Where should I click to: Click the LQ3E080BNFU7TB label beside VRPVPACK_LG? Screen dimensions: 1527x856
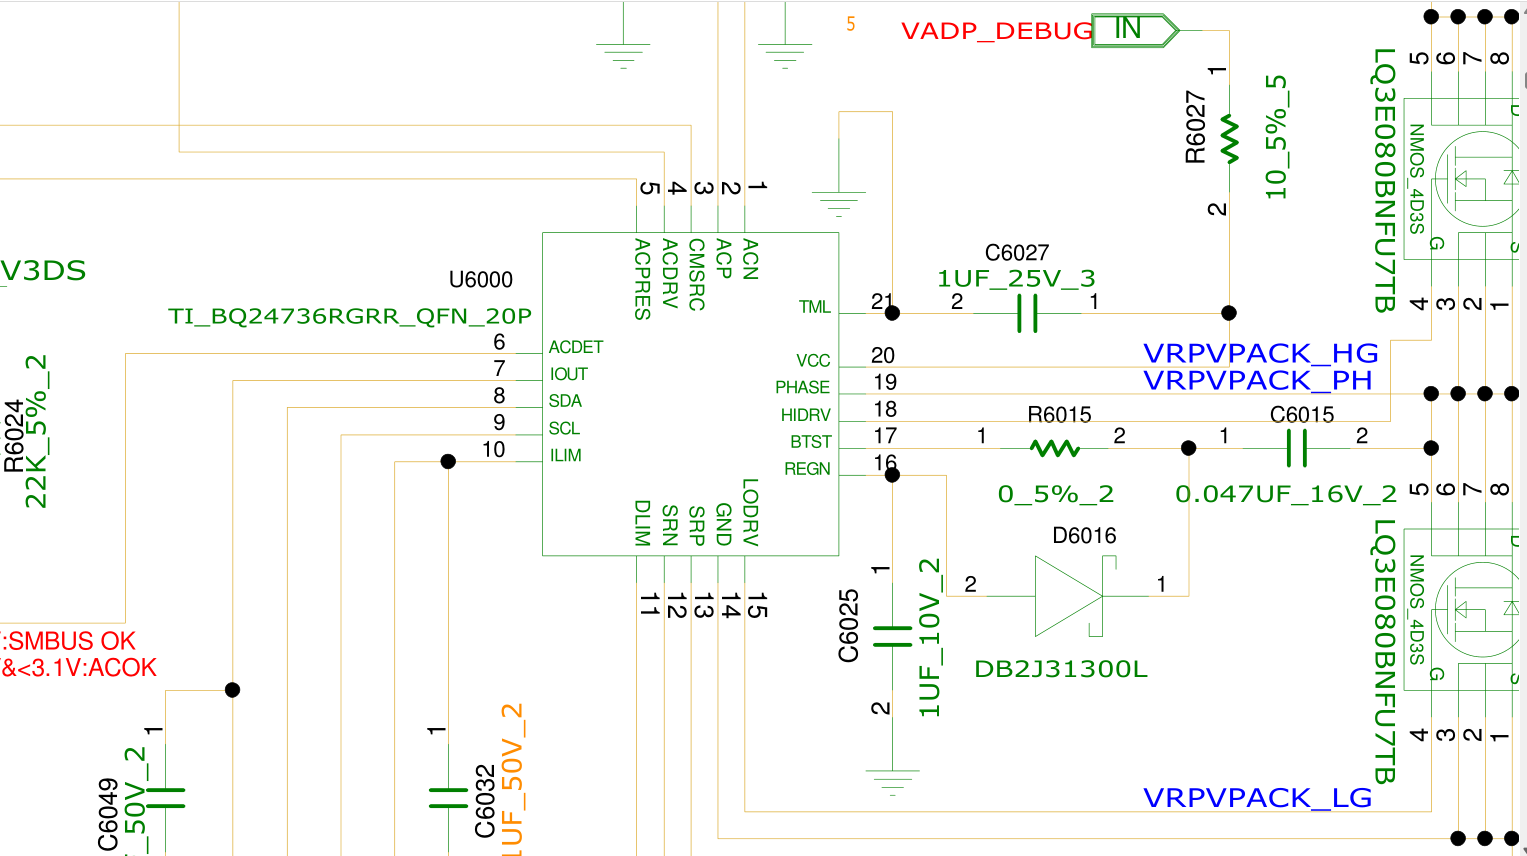coord(1385,651)
